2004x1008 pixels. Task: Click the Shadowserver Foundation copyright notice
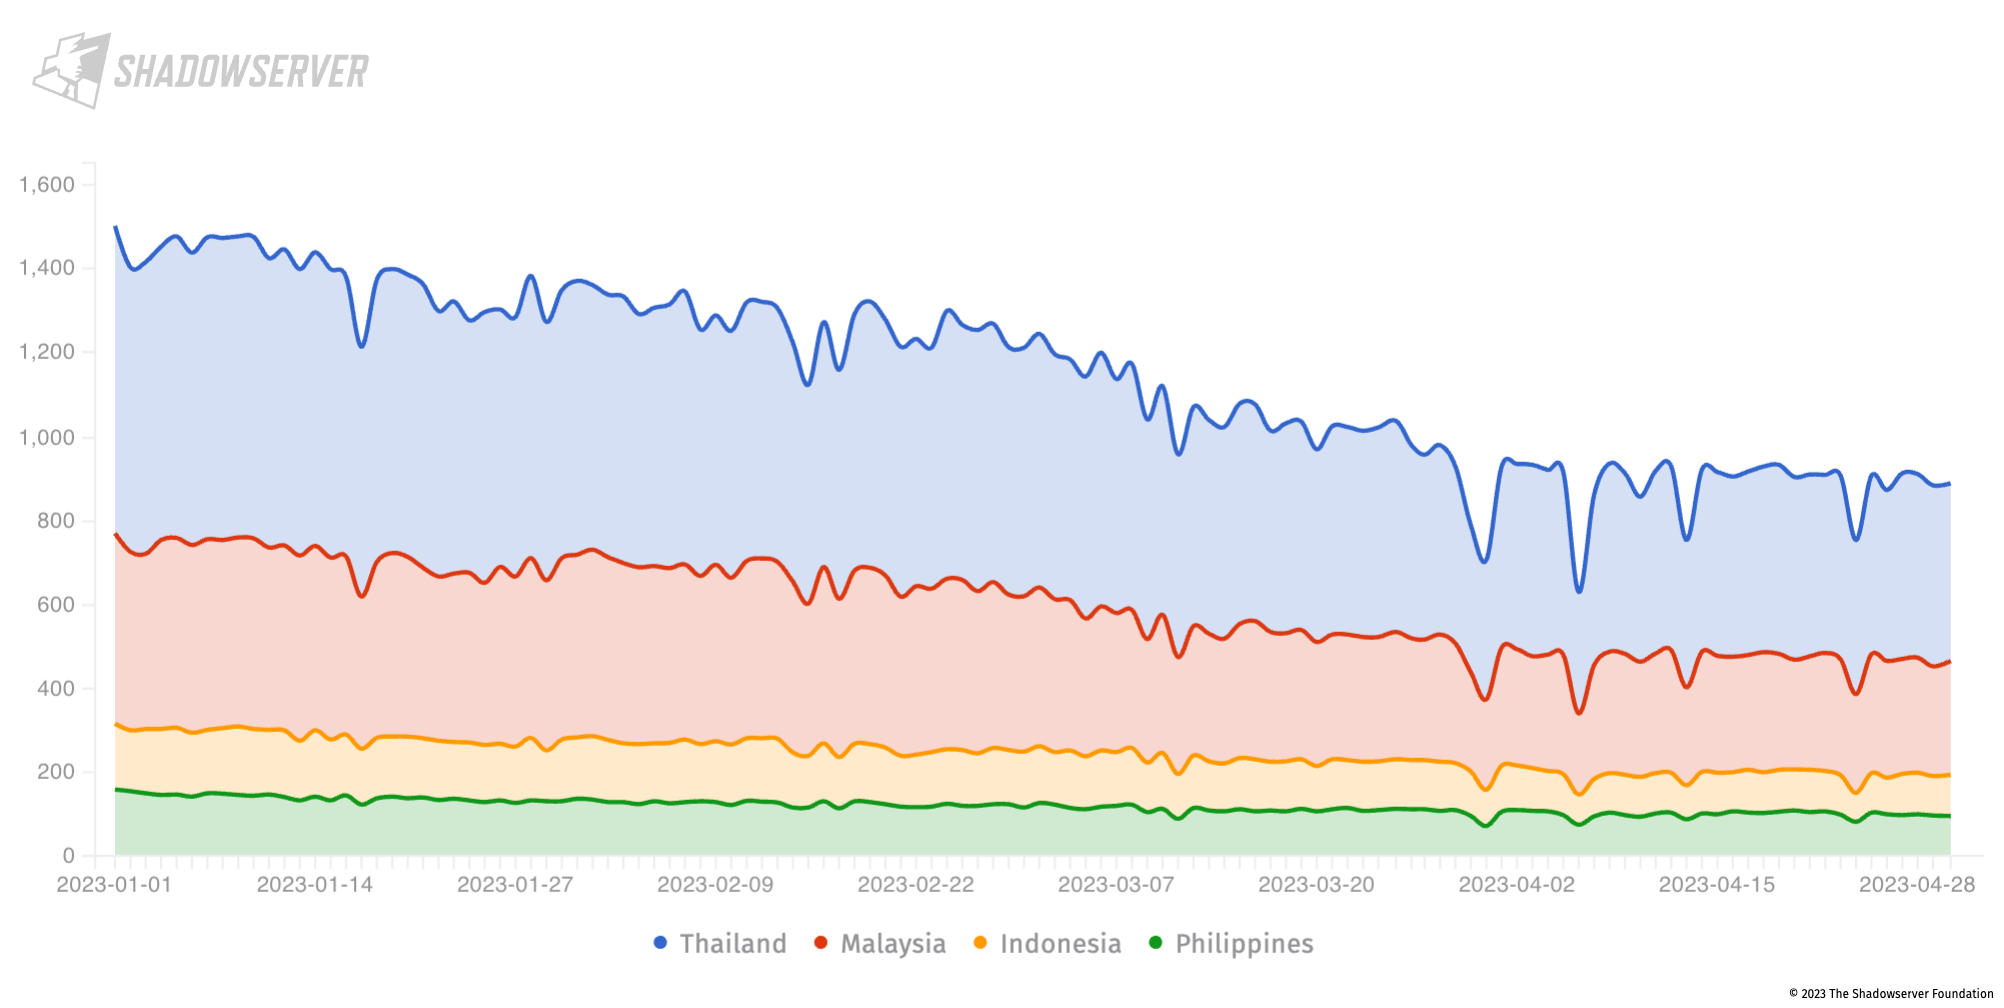(1891, 994)
